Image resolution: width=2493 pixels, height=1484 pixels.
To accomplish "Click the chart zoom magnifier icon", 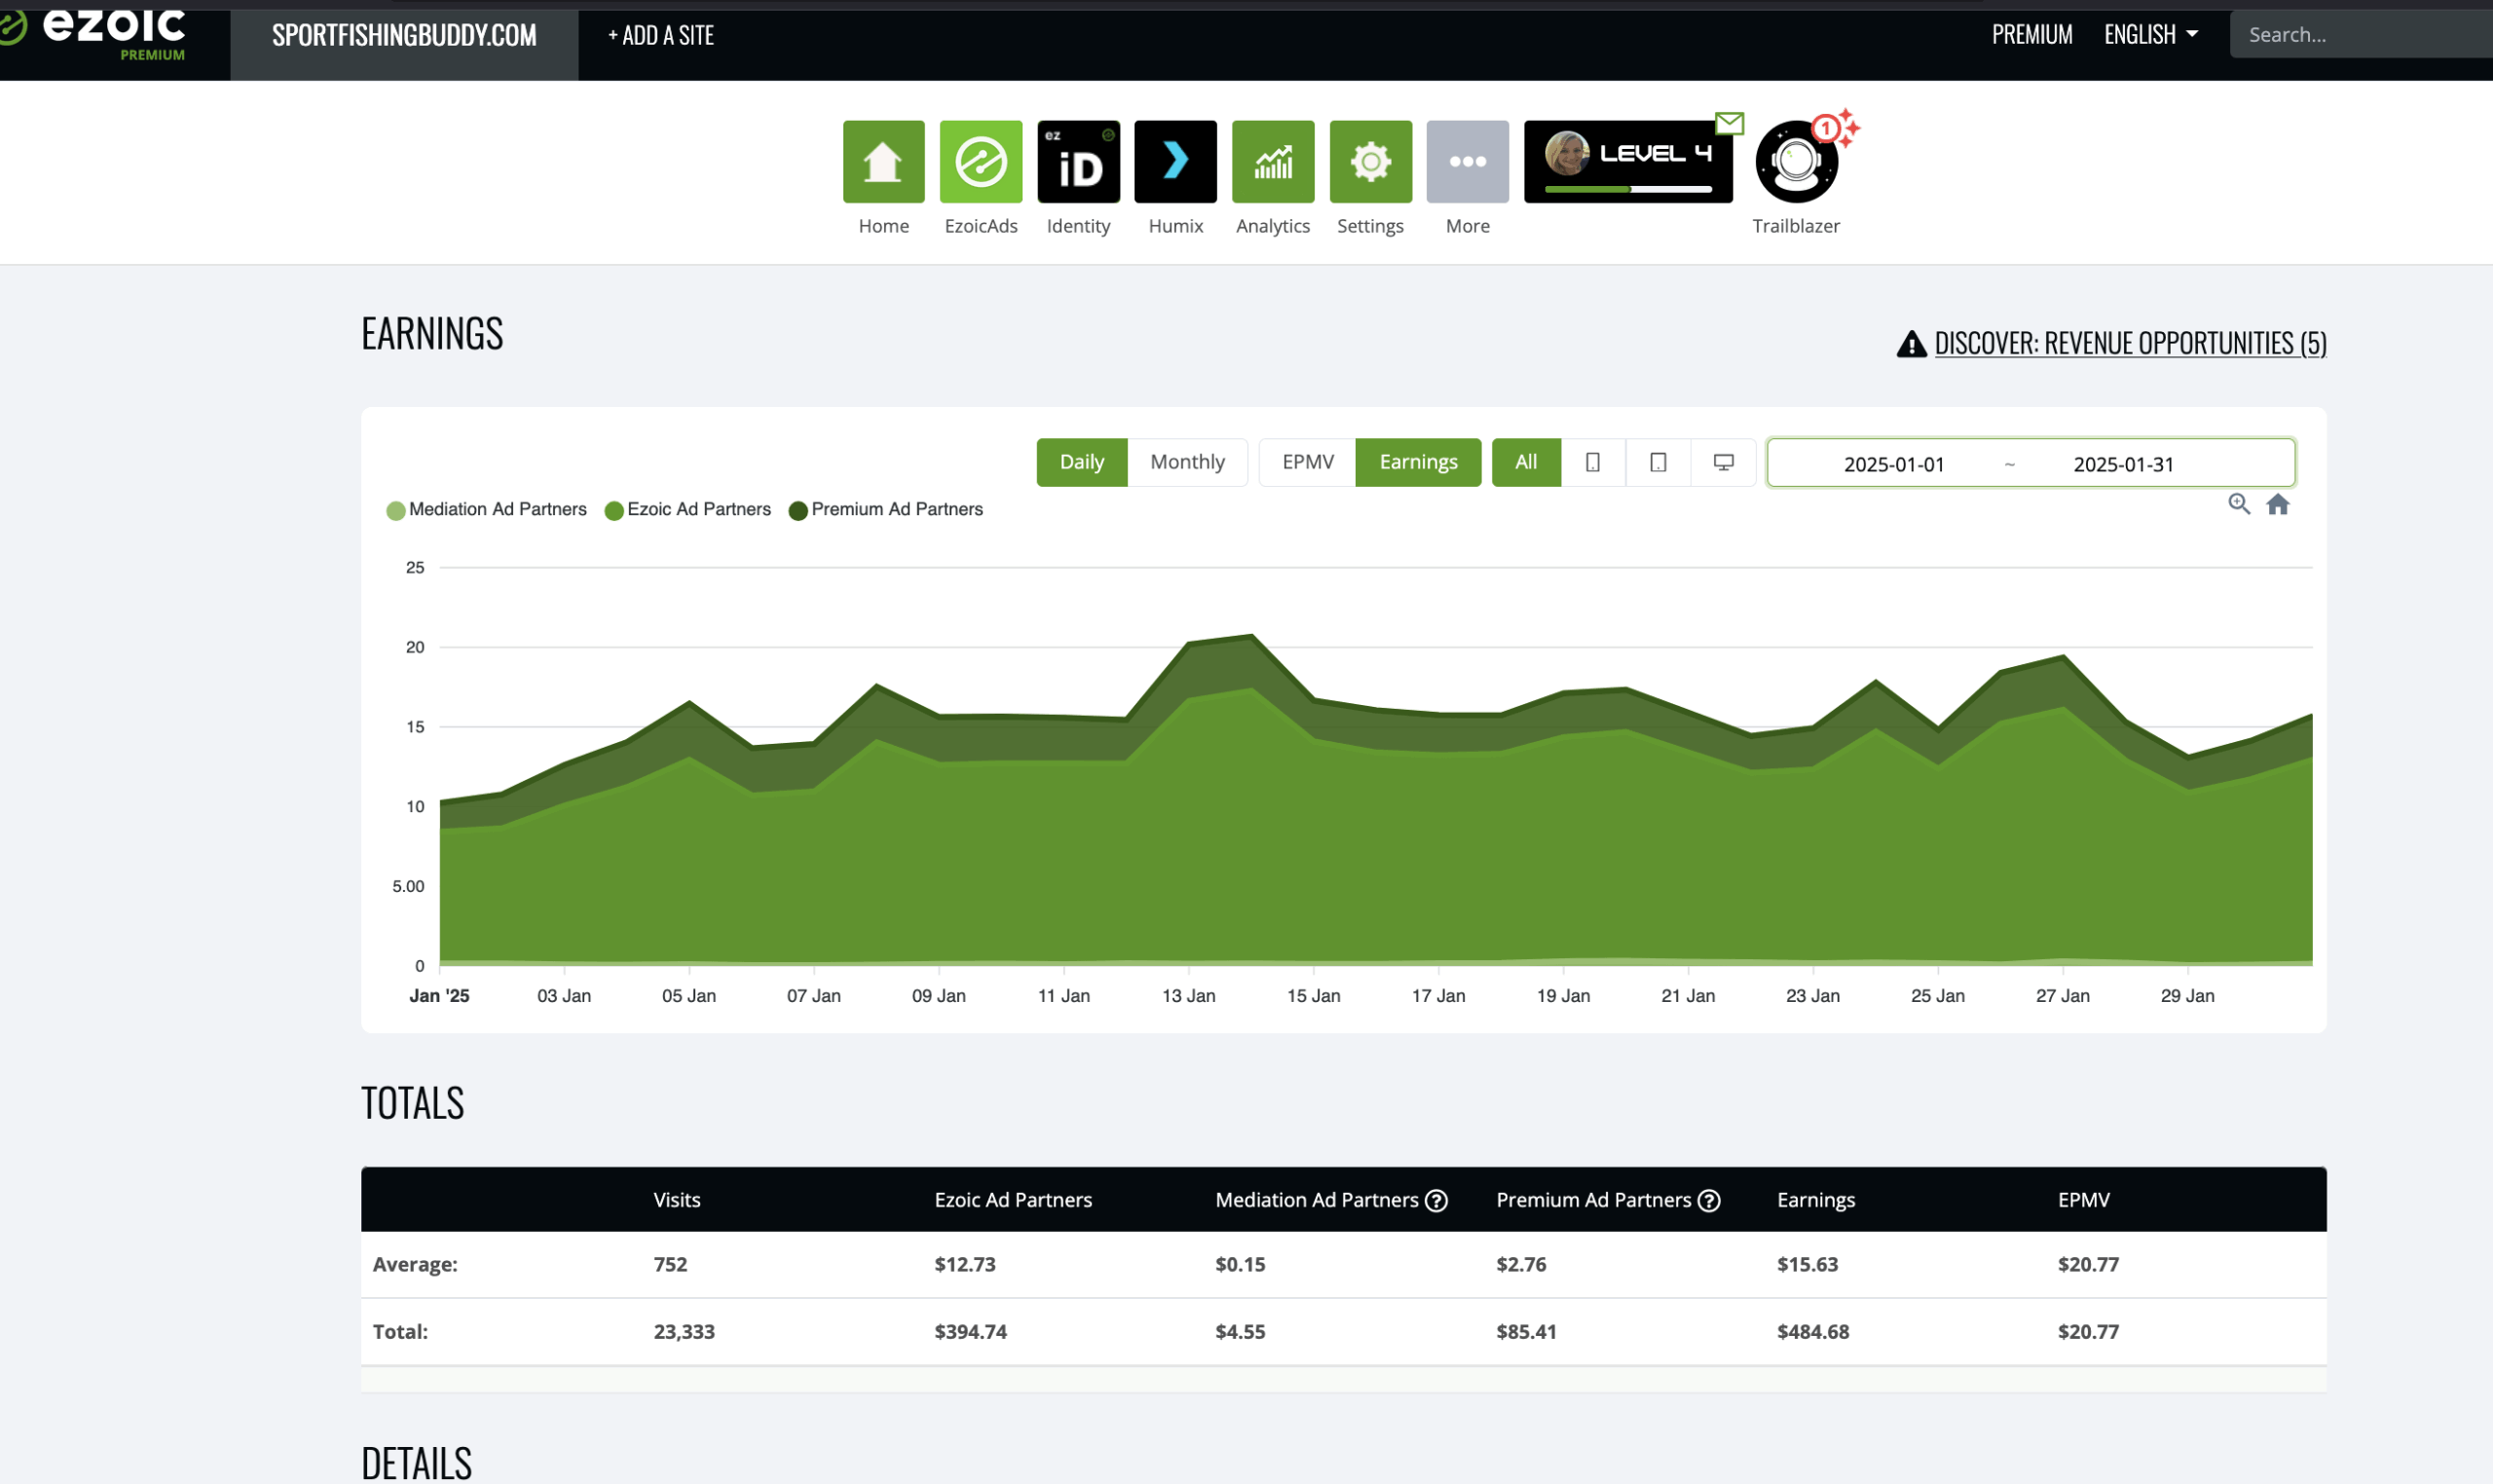I will tap(2239, 504).
